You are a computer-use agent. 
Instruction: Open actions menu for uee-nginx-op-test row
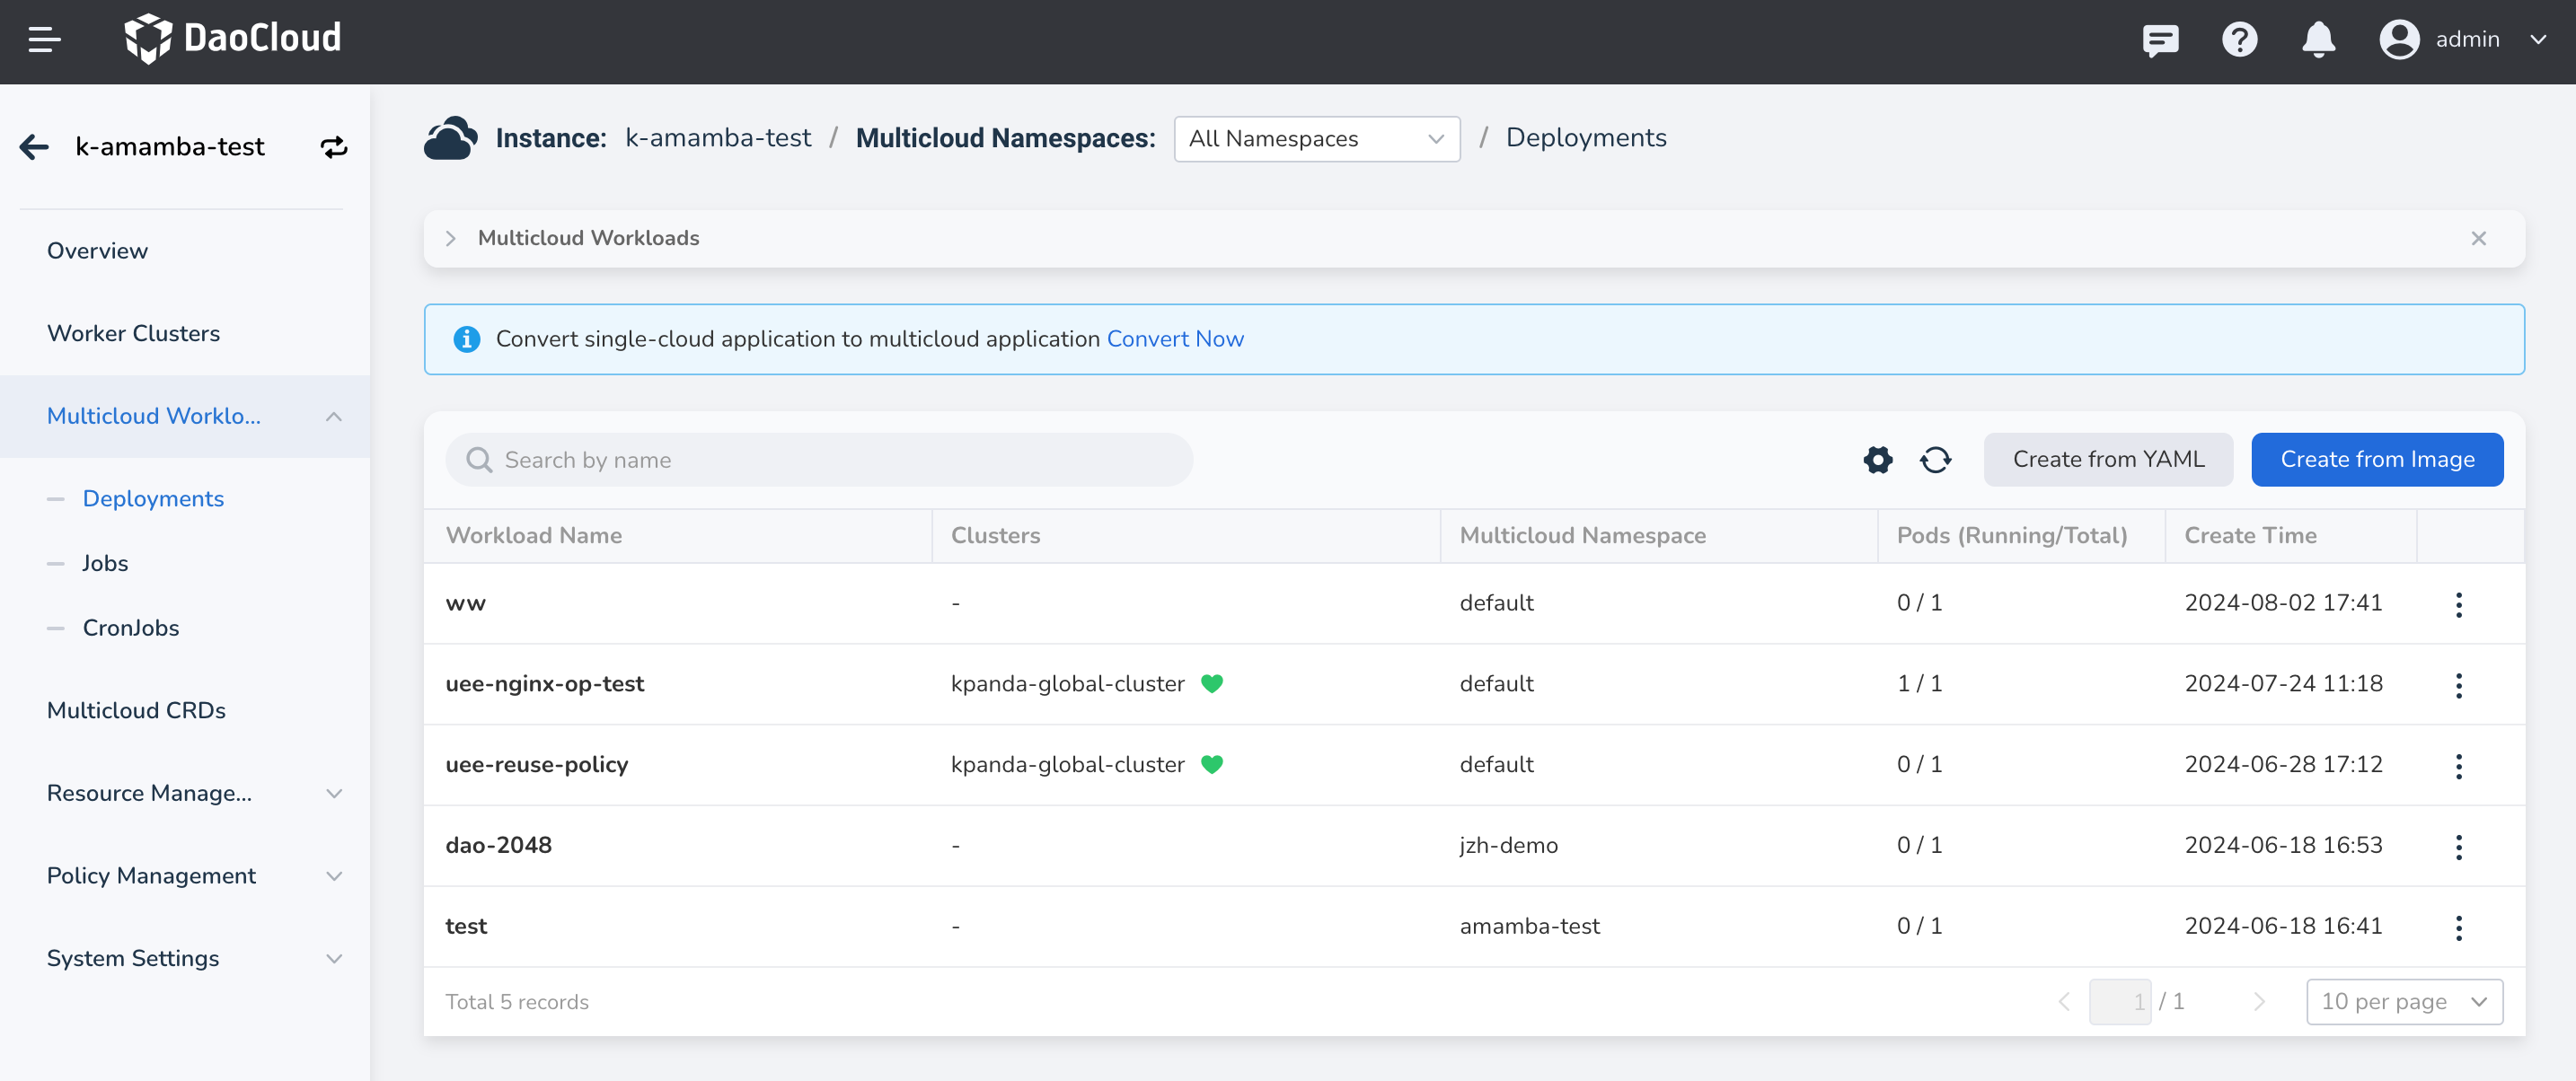tap(2458, 685)
